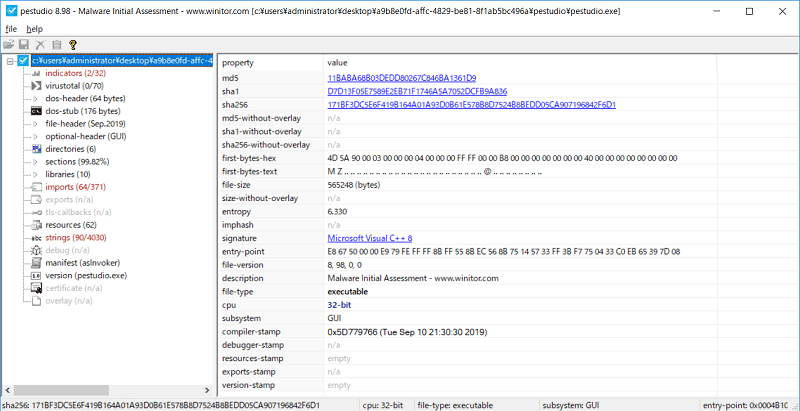
Task: Toggle the root file checkbox in tree
Action: point(23,61)
